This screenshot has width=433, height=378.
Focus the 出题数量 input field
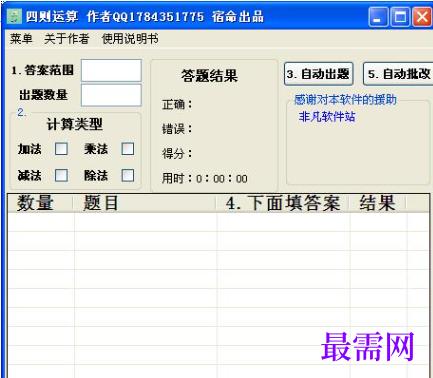(111, 95)
